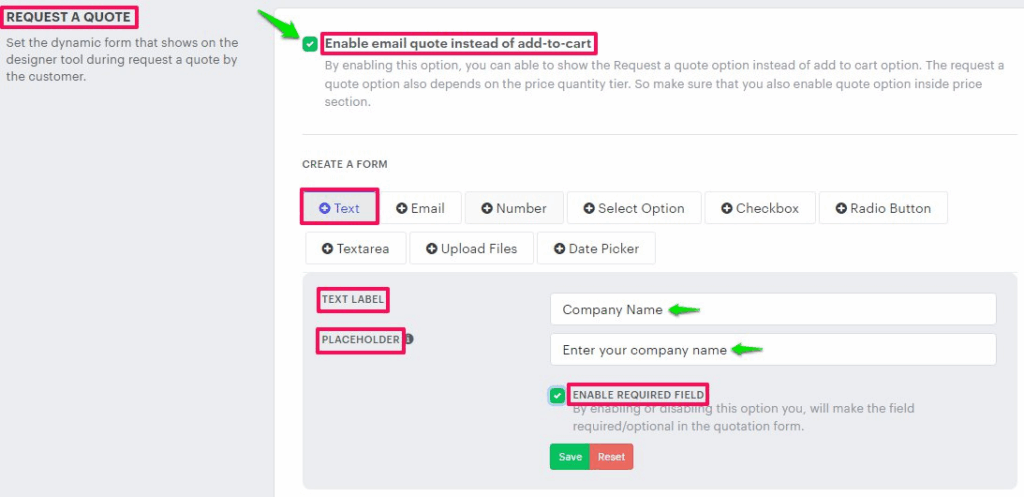Screen dimensions: 1024x497
Task: Click the plus icon beside Number
Action: 487,208
